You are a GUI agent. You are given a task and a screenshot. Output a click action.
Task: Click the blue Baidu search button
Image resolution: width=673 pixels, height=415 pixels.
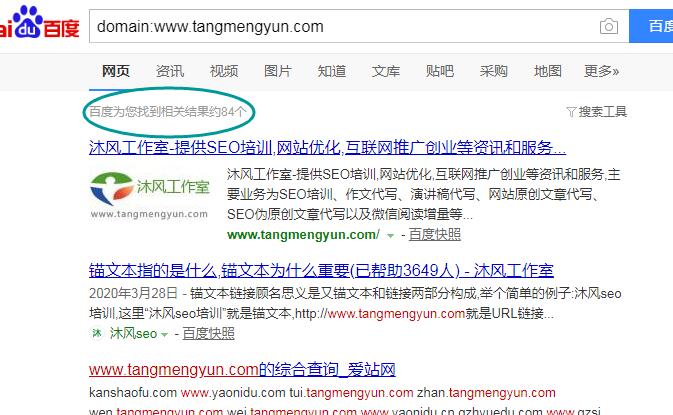[x=651, y=26]
